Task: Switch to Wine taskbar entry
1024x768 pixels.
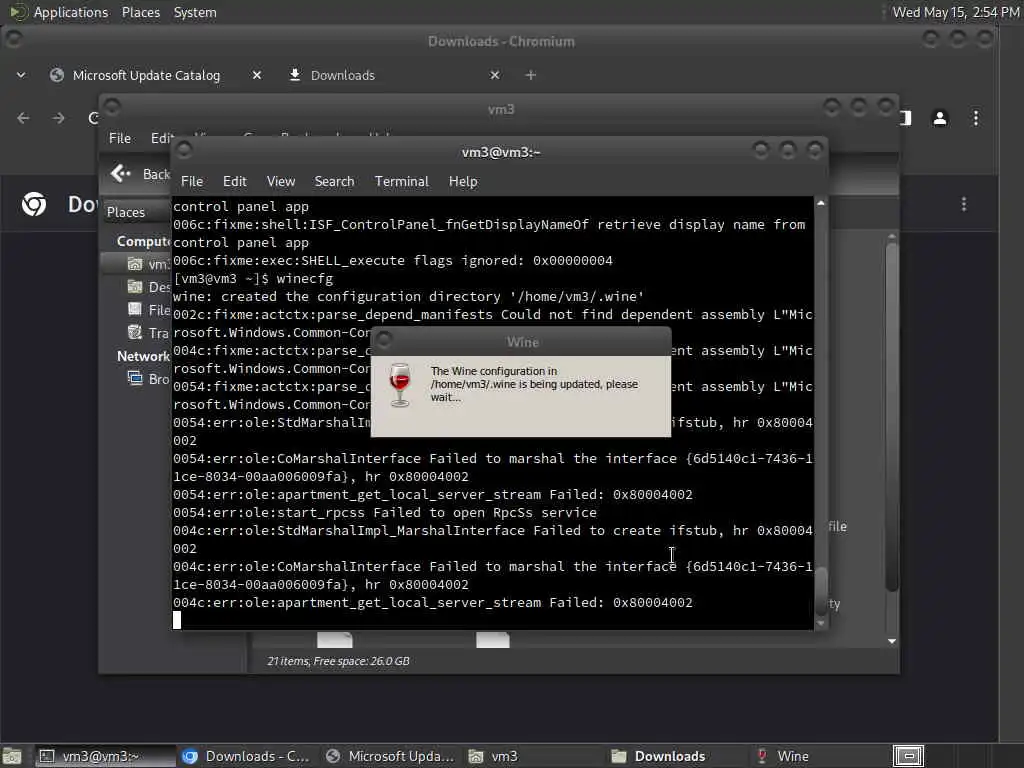Action: [783, 756]
